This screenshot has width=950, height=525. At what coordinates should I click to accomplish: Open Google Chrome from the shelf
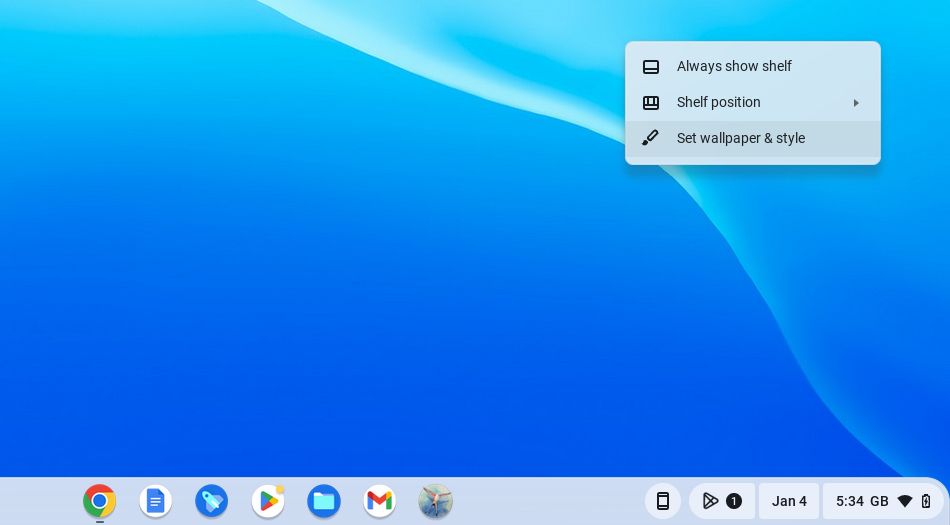click(x=99, y=501)
